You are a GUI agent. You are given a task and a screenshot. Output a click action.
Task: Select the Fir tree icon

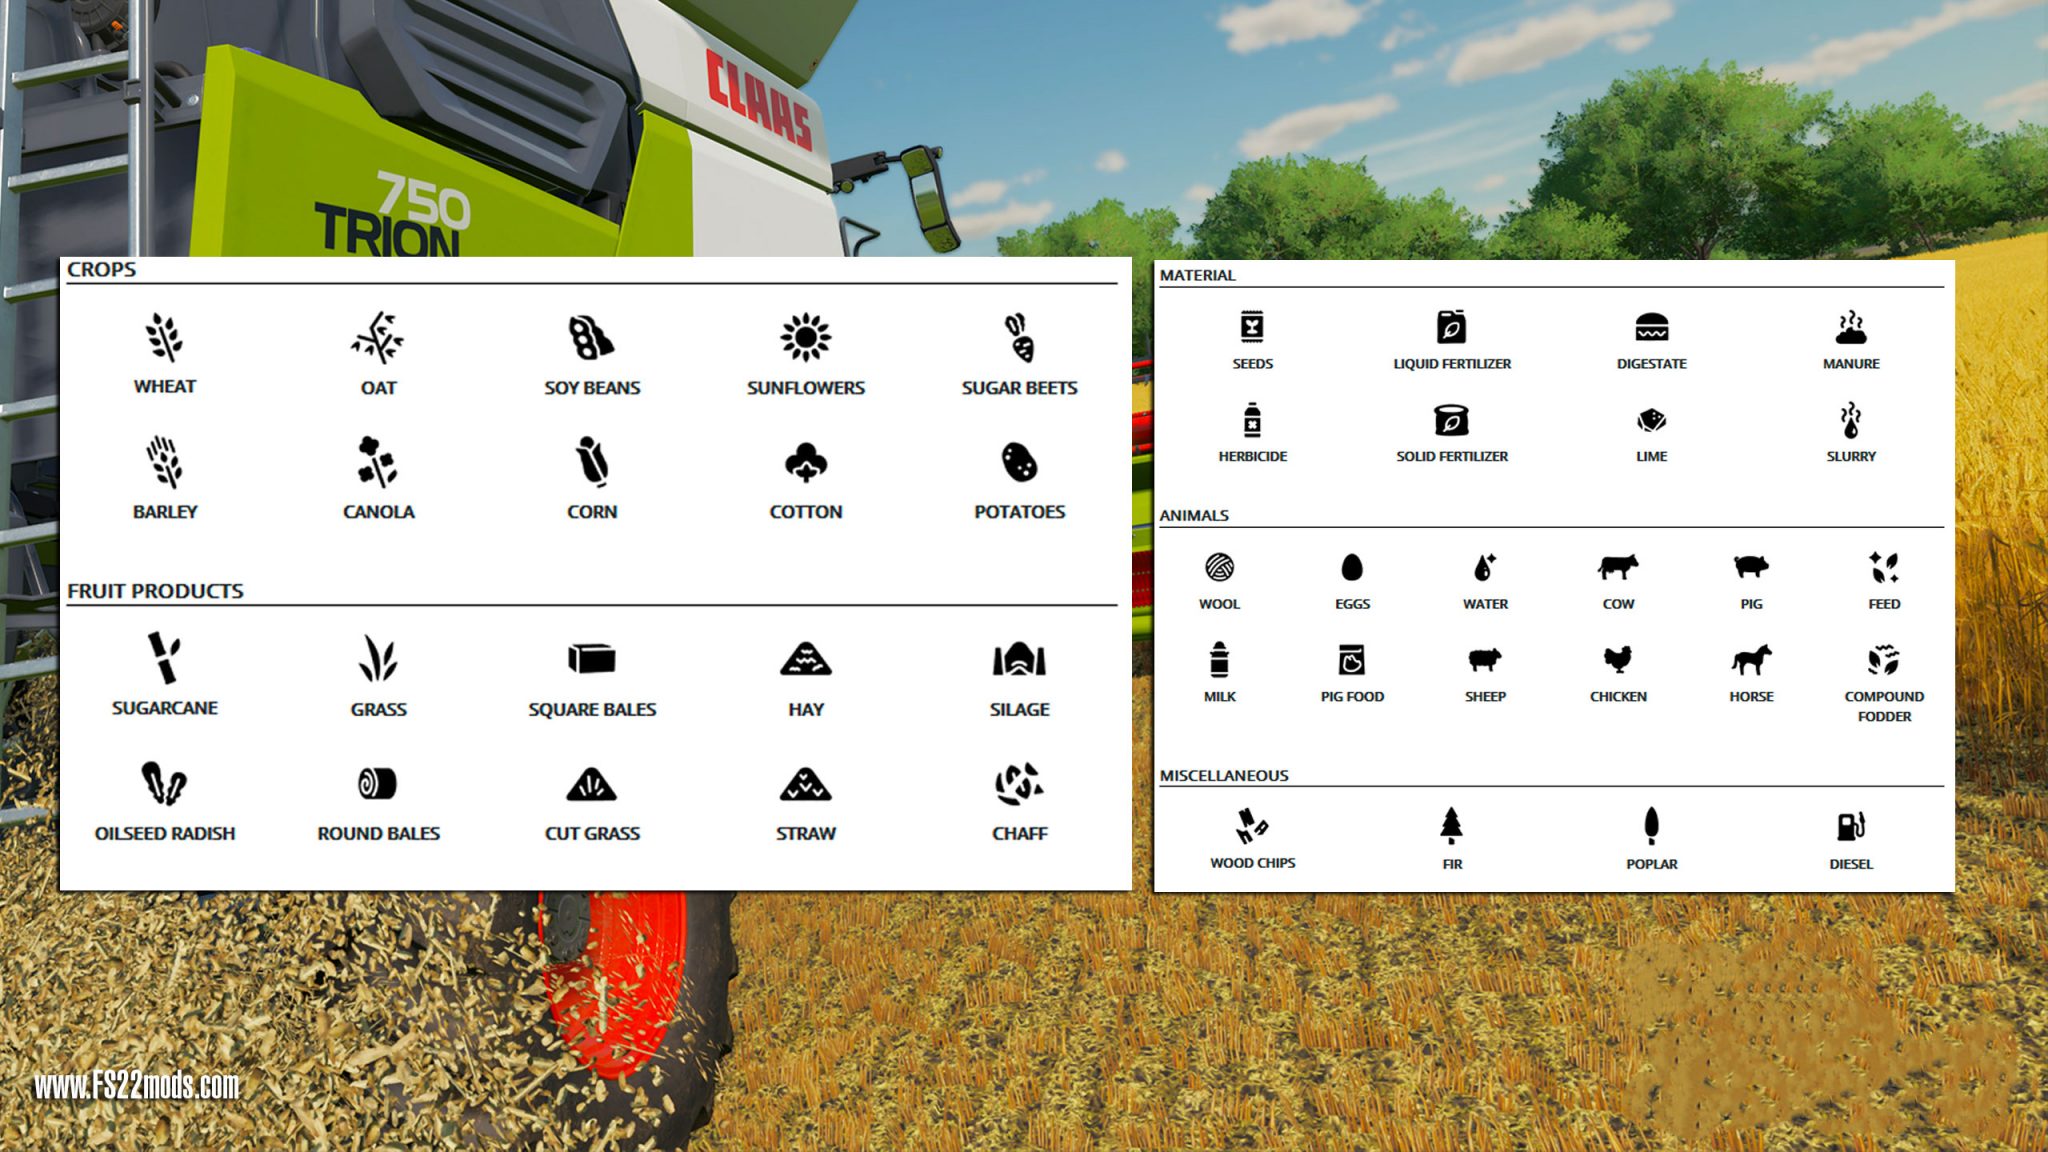click(x=1452, y=828)
